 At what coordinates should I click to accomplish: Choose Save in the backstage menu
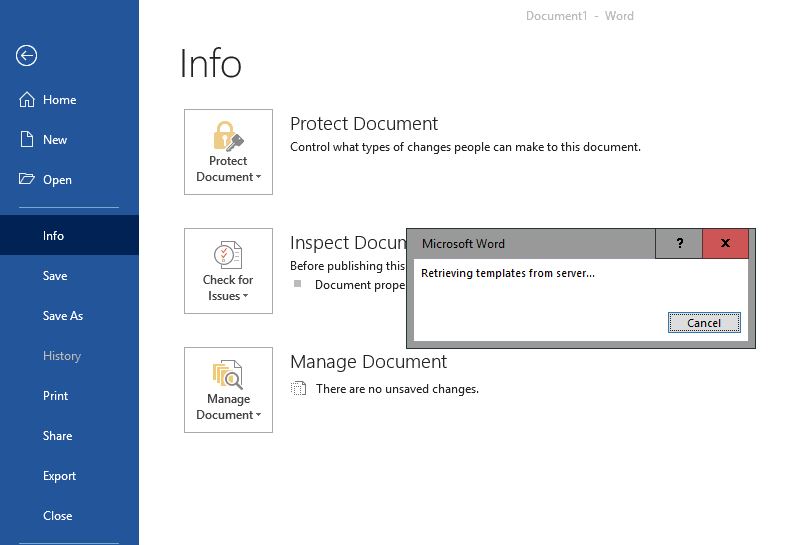[69, 276]
